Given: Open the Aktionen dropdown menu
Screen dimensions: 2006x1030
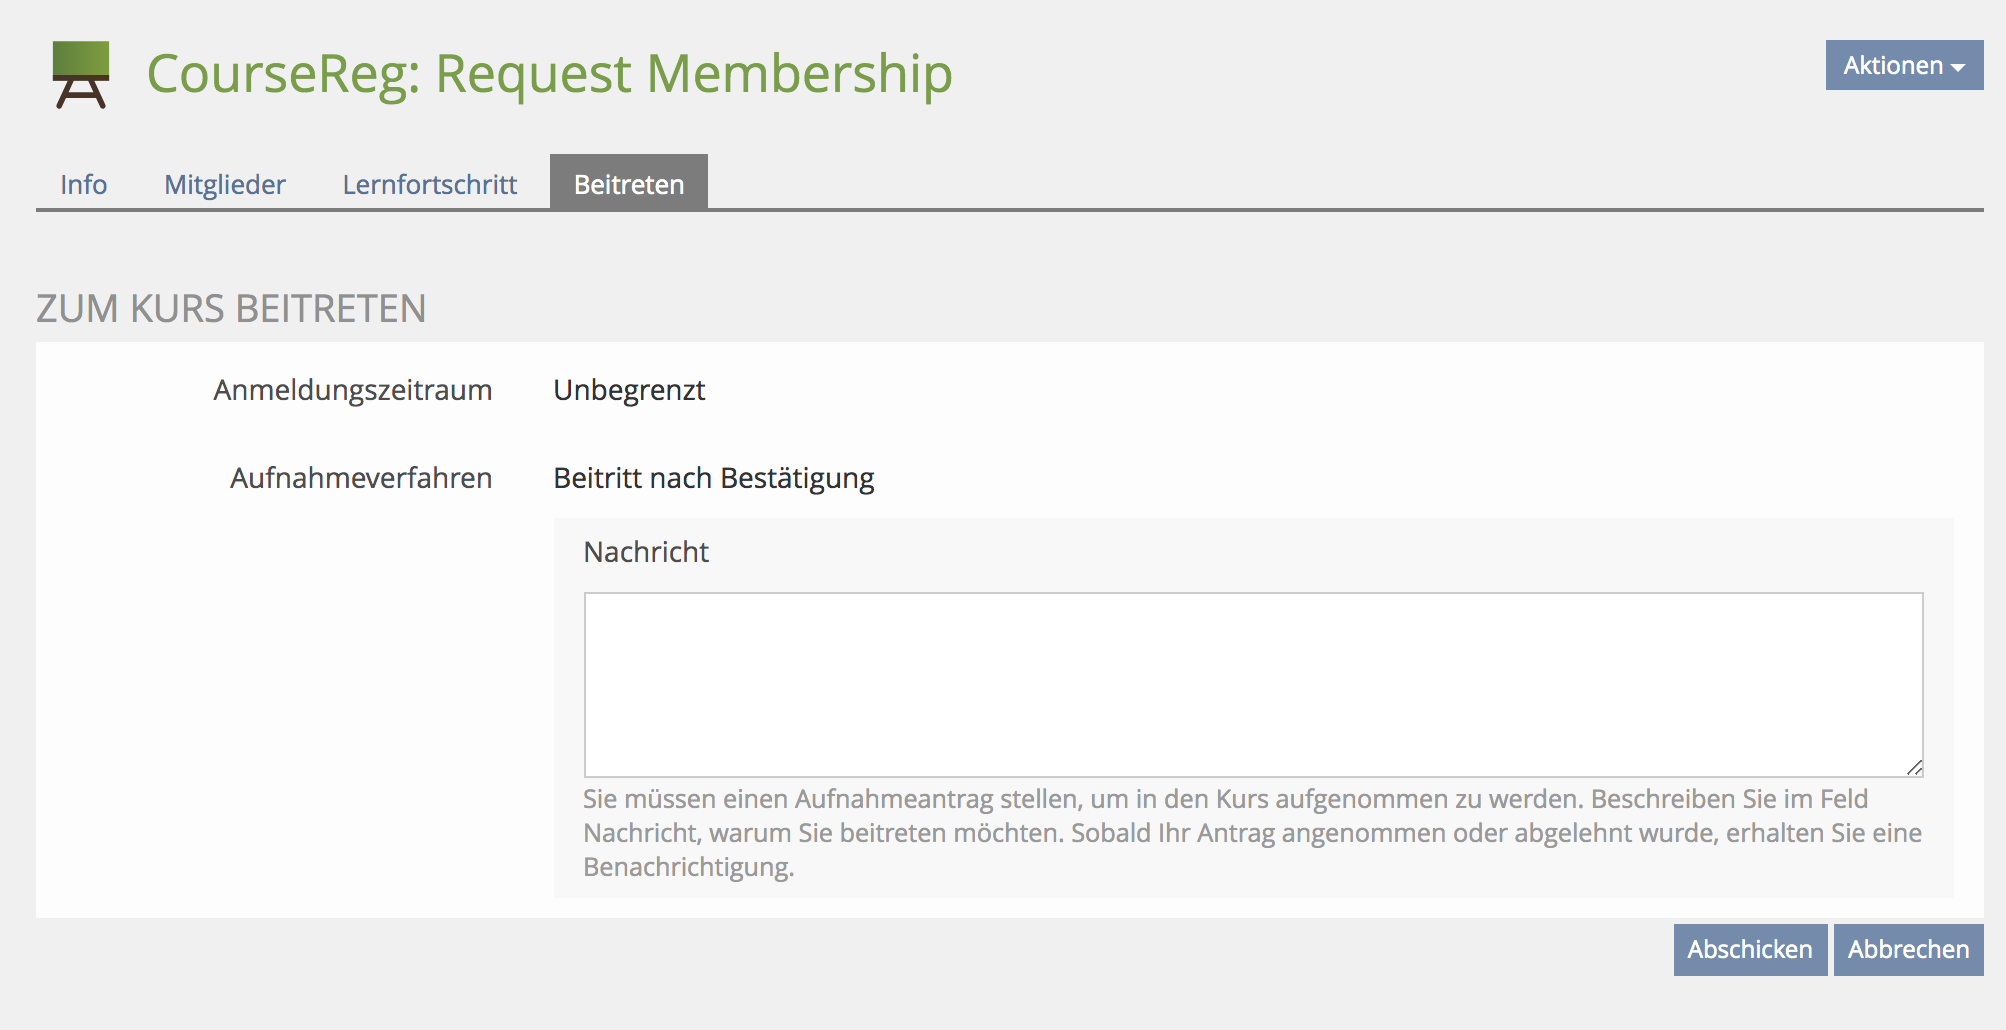Looking at the screenshot, I should (x=1903, y=66).
